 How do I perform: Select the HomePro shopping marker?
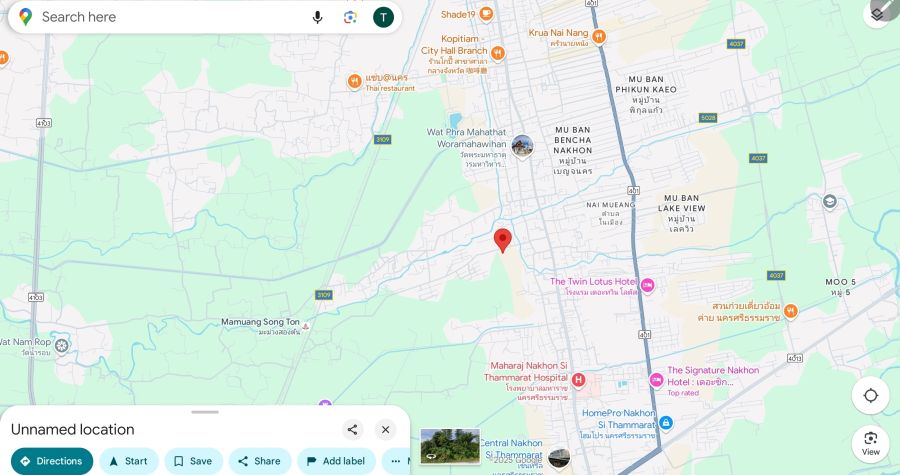point(666,423)
